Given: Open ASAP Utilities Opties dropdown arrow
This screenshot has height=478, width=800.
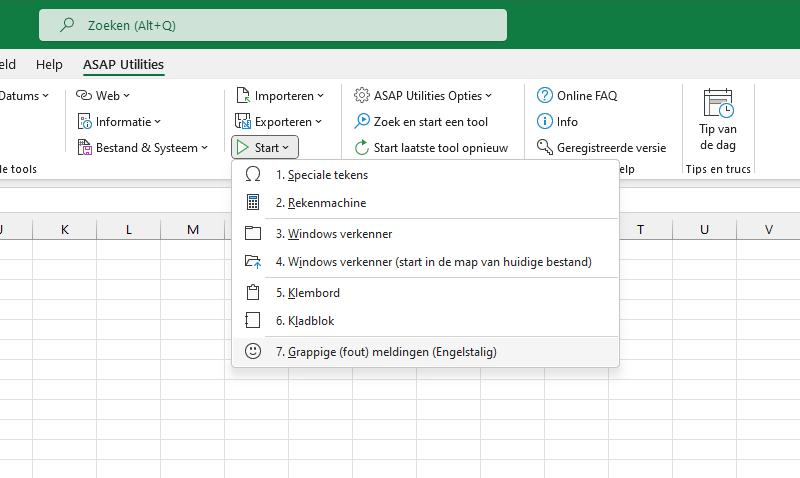Looking at the screenshot, I should tap(488, 95).
